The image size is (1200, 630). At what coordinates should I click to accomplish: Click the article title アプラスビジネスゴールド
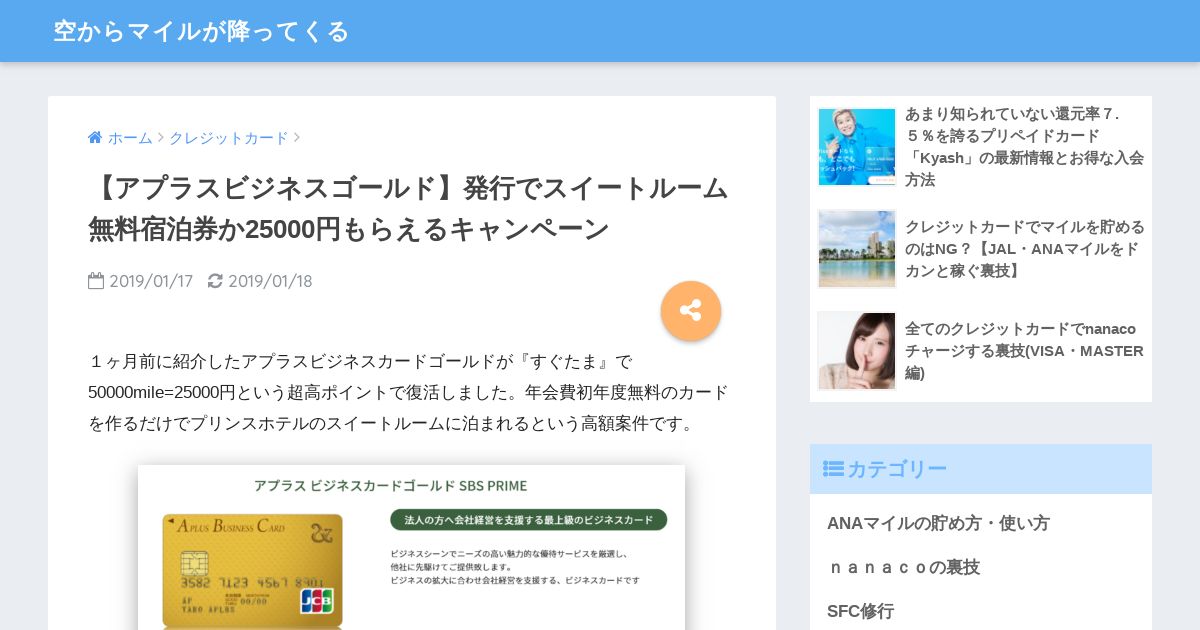pos(408,208)
